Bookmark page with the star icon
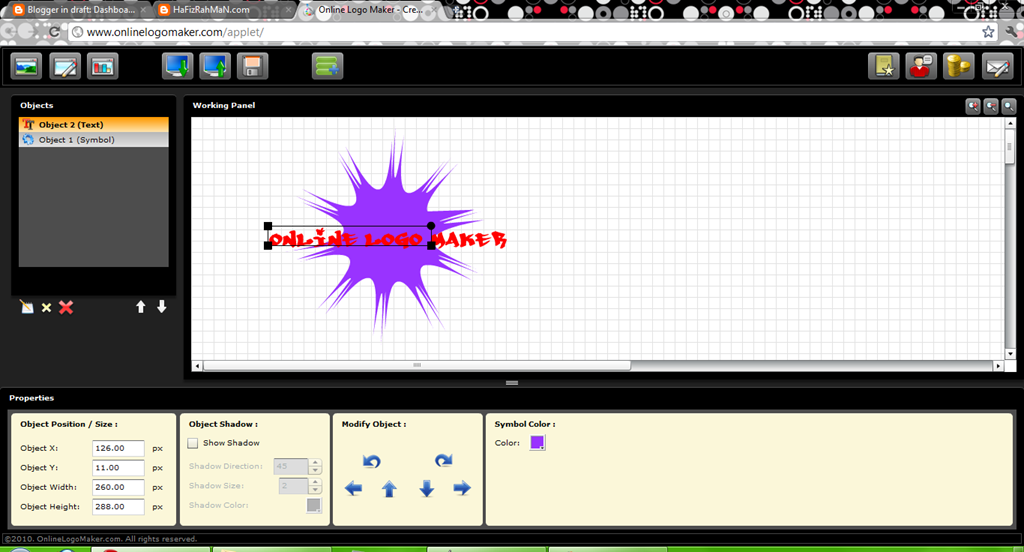Viewport: 1024px width, 552px height. (988, 32)
